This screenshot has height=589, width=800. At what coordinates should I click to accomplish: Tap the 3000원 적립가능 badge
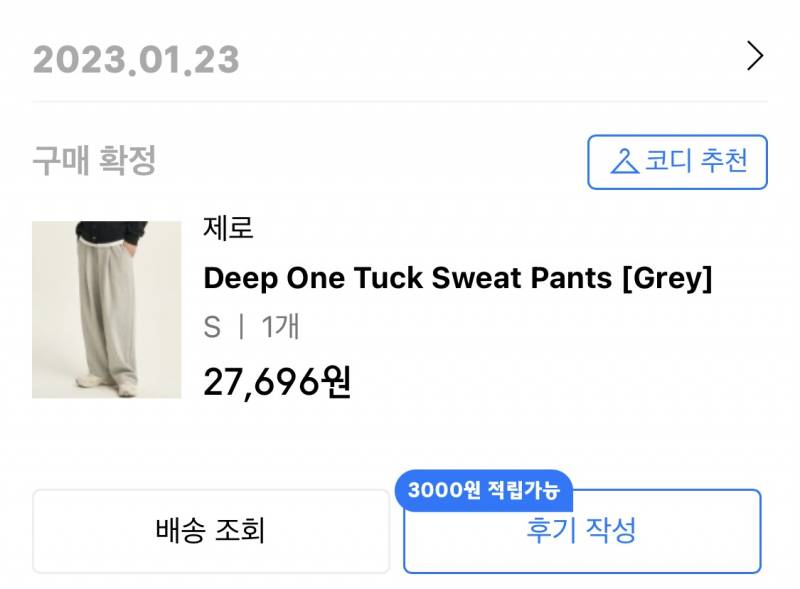click(x=485, y=490)
